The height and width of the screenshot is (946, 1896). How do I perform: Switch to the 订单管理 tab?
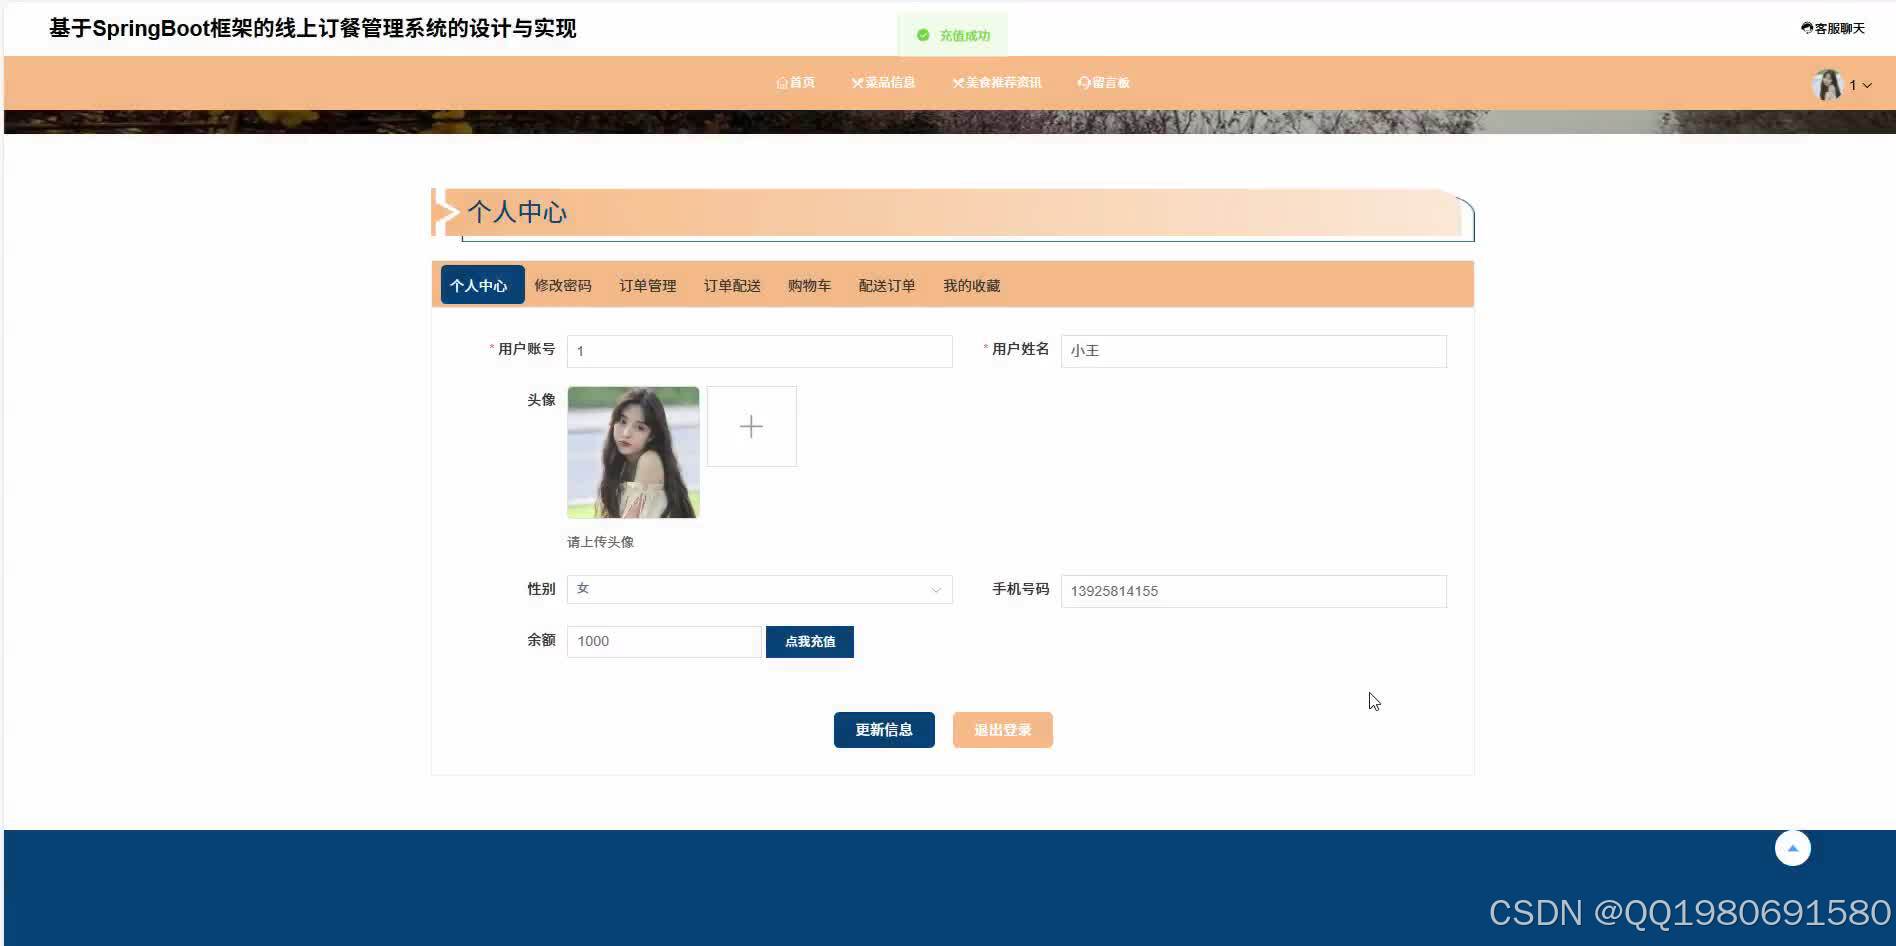pyautogui.click(x=648, y=286)
